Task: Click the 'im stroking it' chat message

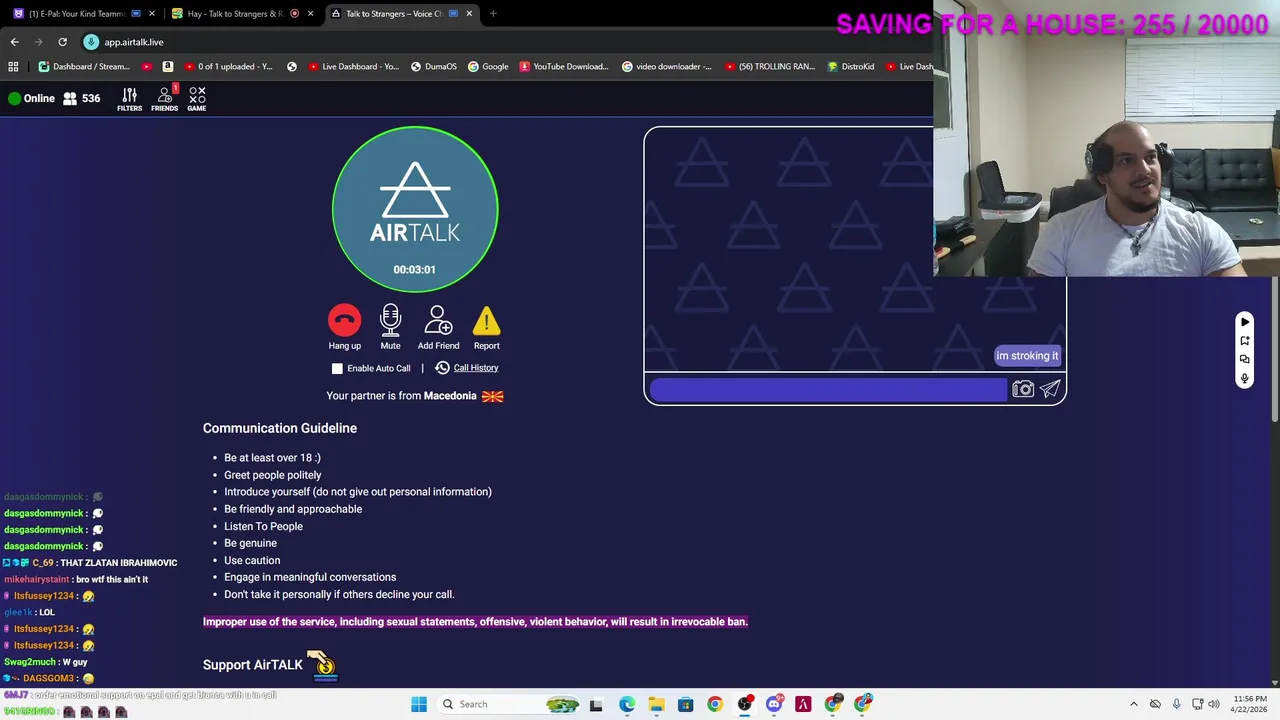Action: pos(1027,356)
